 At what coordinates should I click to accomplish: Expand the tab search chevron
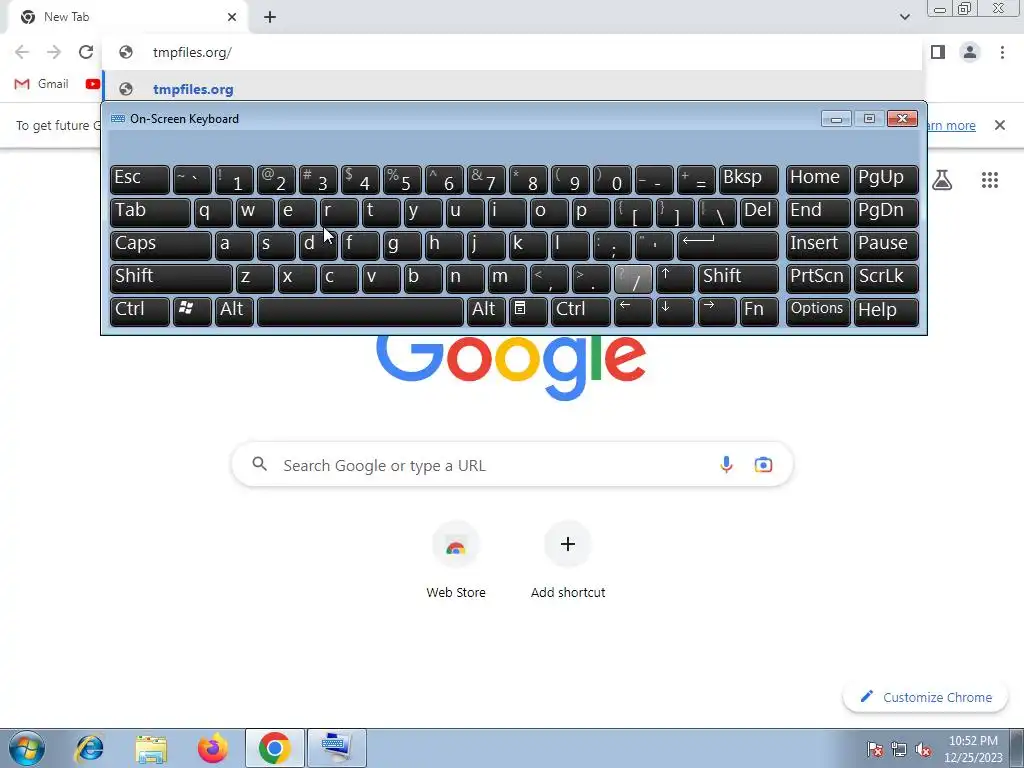click(904, 17)
